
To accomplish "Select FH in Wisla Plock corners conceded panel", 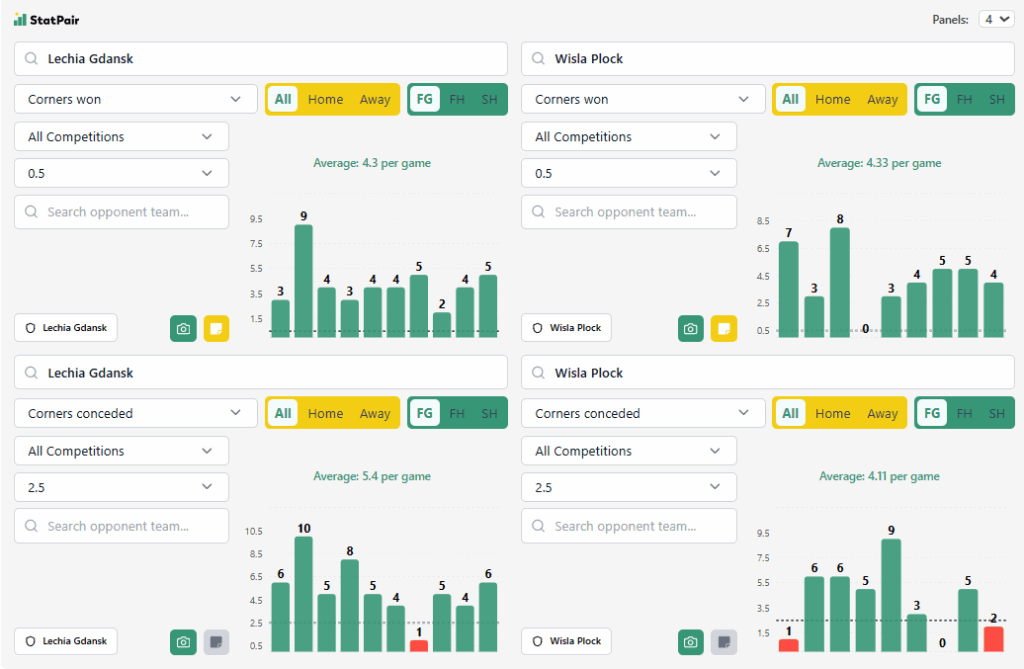I will (964, 413).
